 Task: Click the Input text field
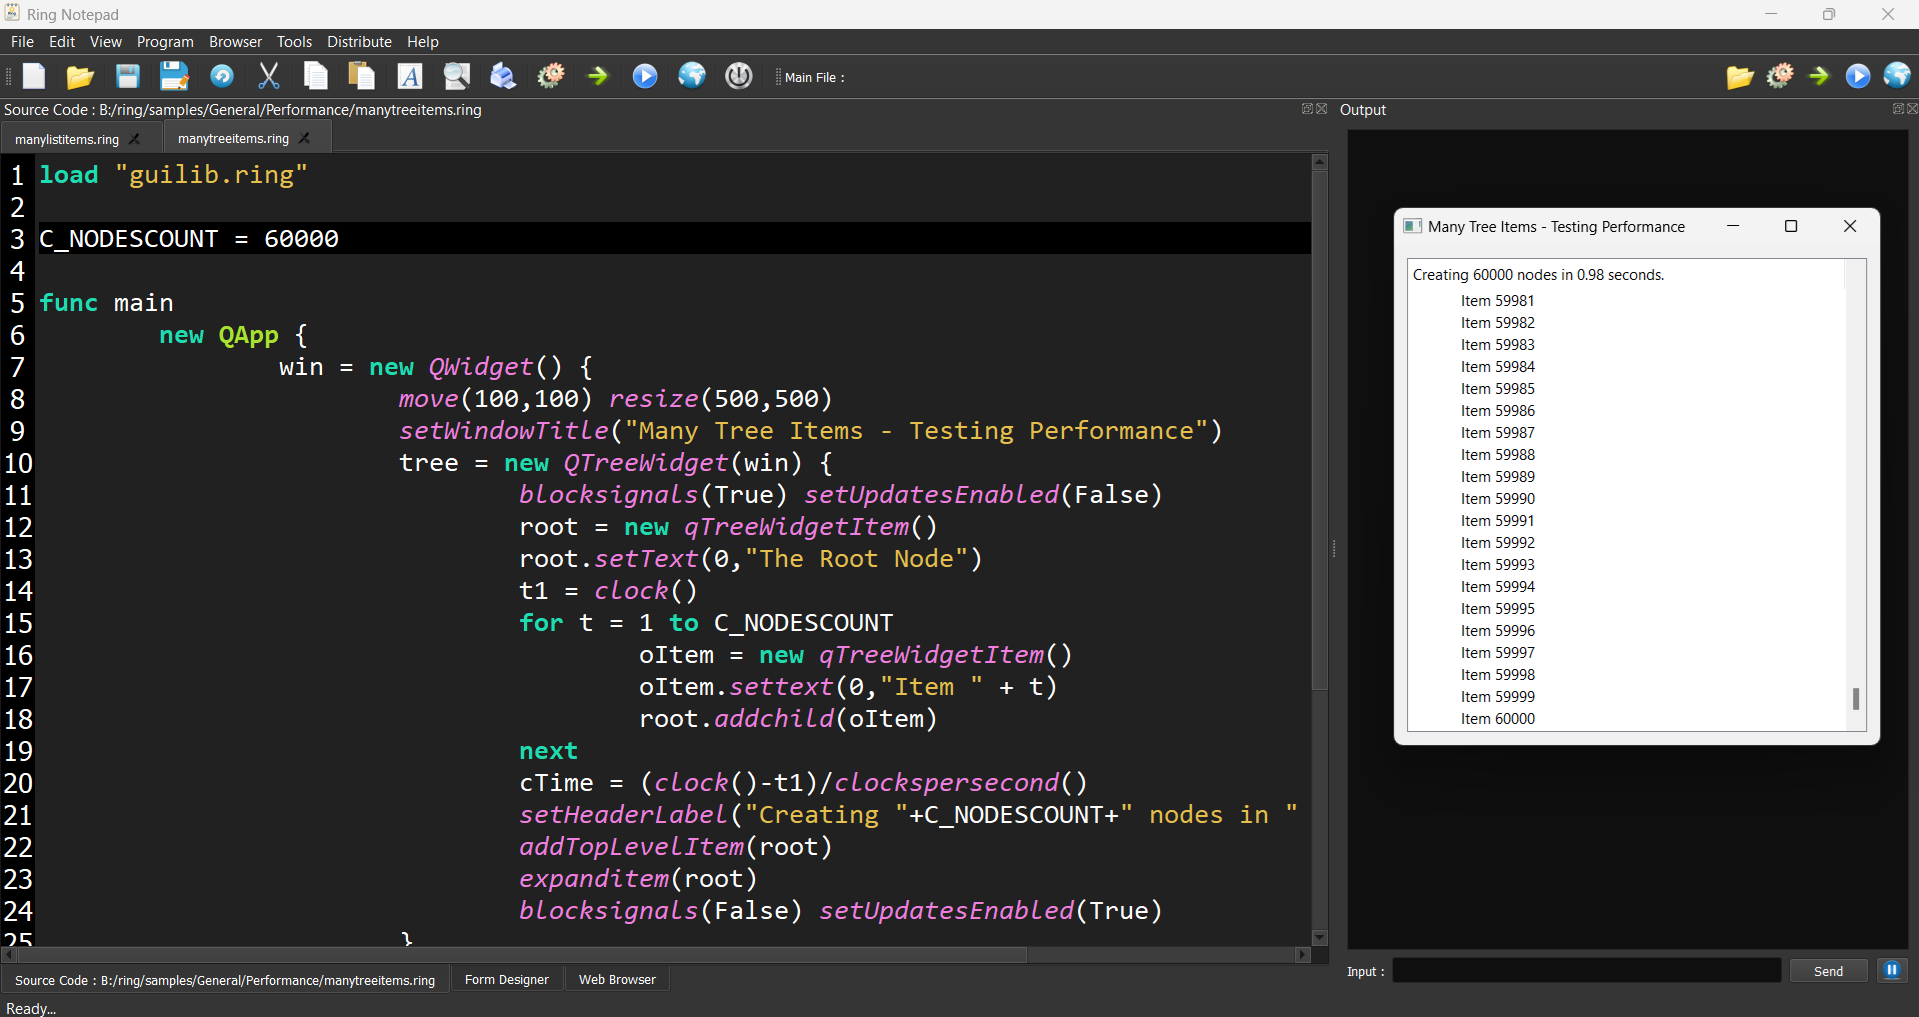click(1586, 970)
